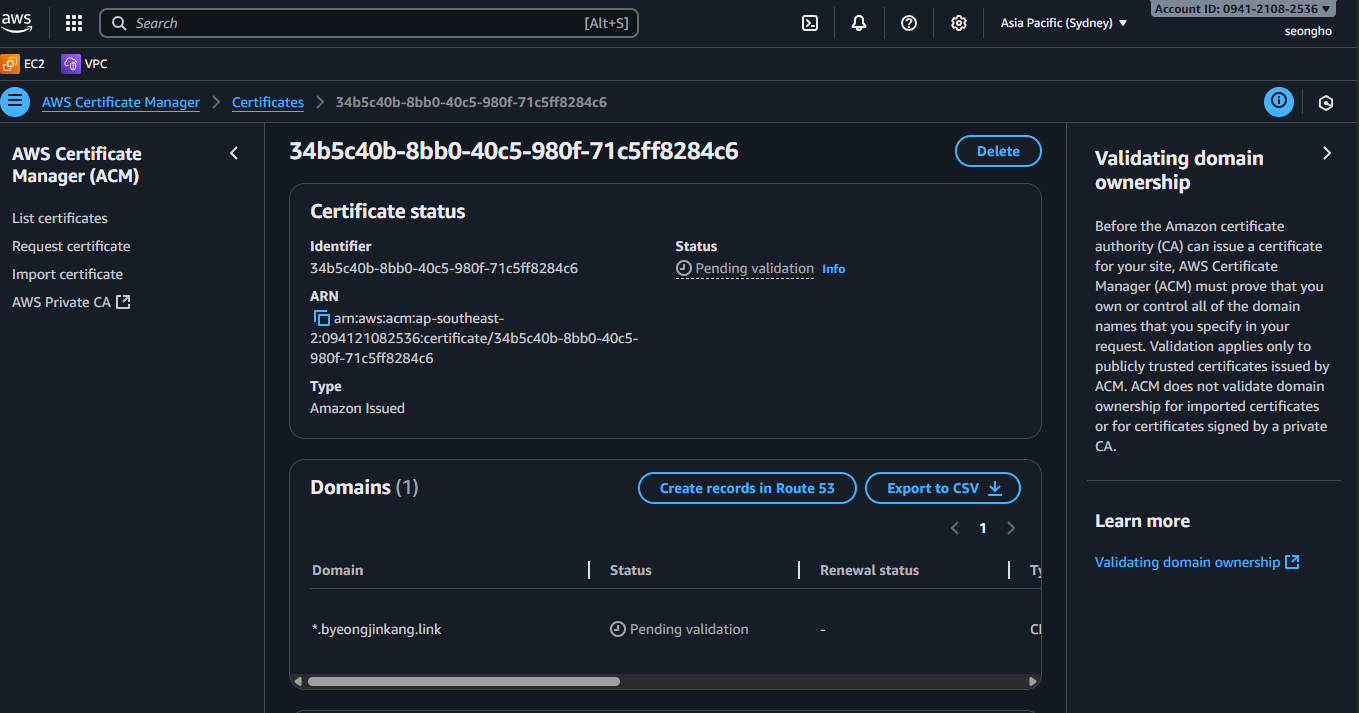Click the Pending validation status in domain row
This screenshot has height=713, width=1359.
(x=679, y=629)
